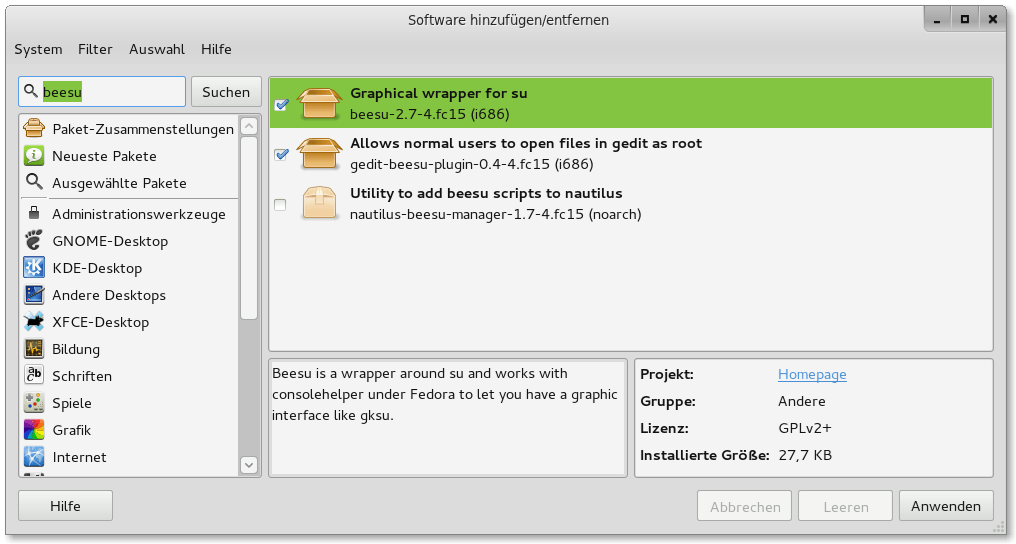Click the GPLv2+ license value
This screenshot has width=1016, height=544.
pos(805,428)
